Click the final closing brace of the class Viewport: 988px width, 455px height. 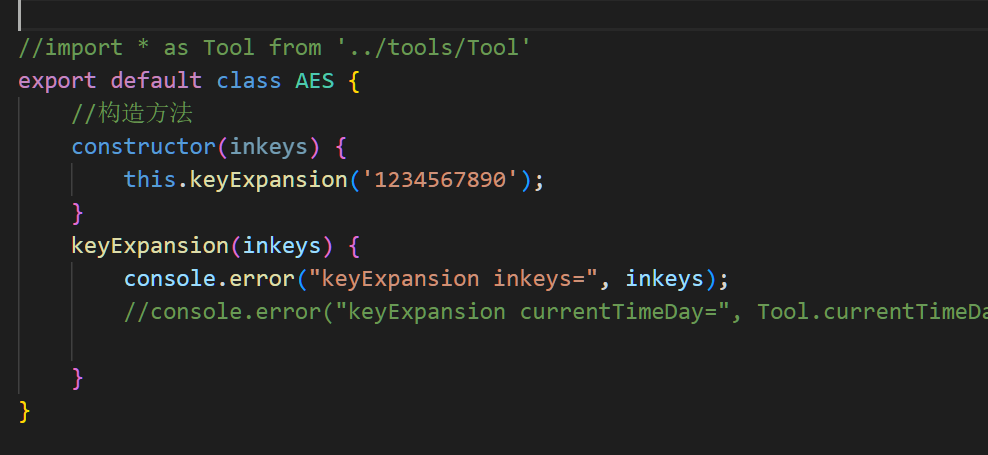coord(25,410)
